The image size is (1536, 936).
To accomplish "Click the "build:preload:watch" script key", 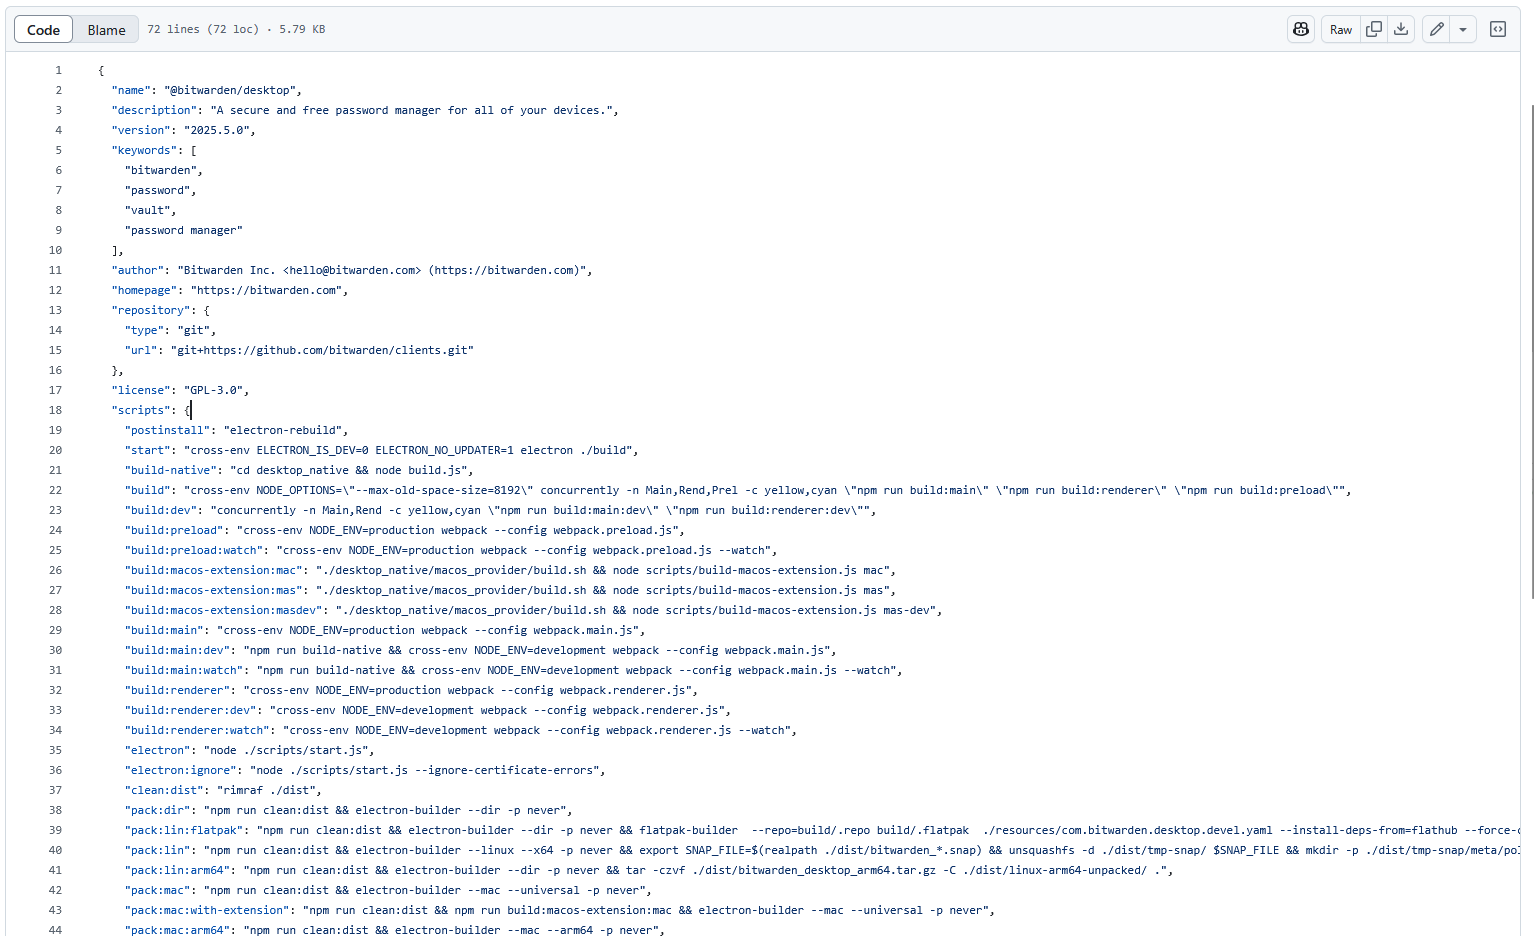I will point(193,550).
